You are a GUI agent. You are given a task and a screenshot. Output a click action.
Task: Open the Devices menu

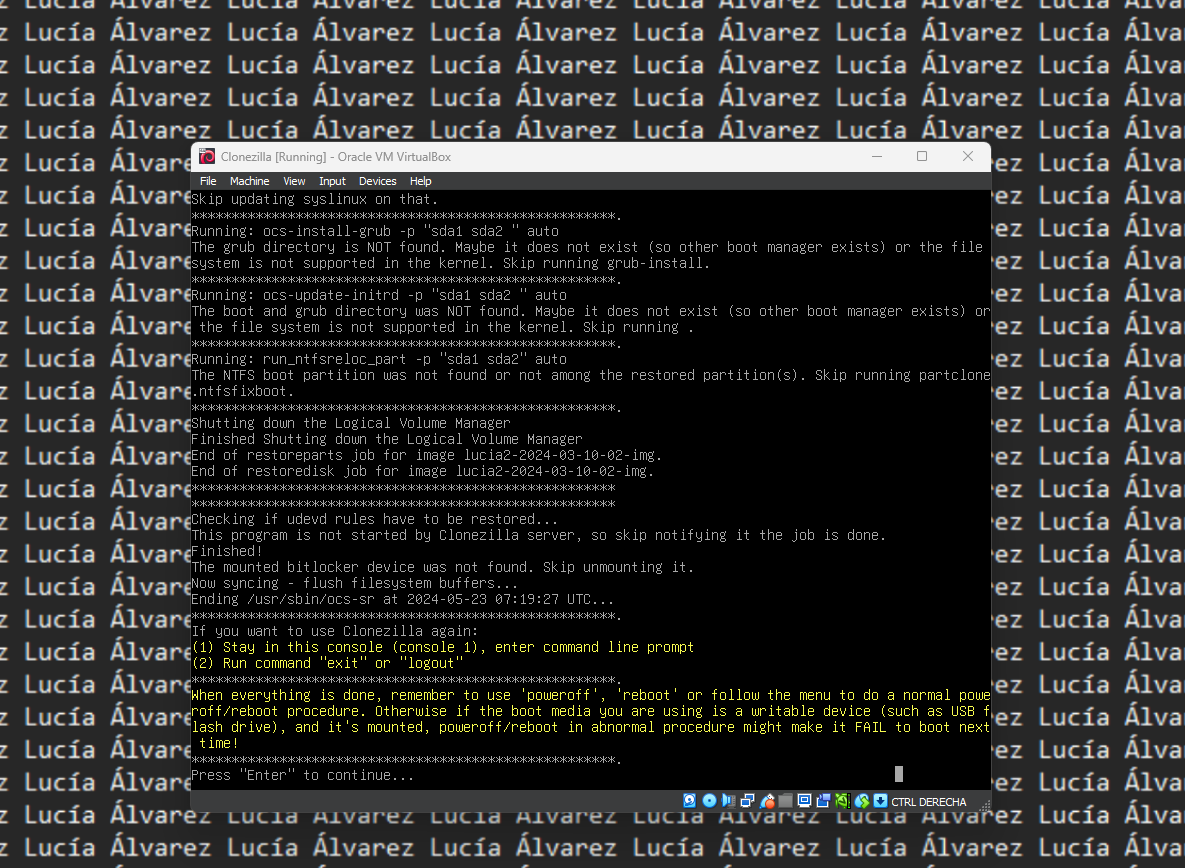pos(377,181)
